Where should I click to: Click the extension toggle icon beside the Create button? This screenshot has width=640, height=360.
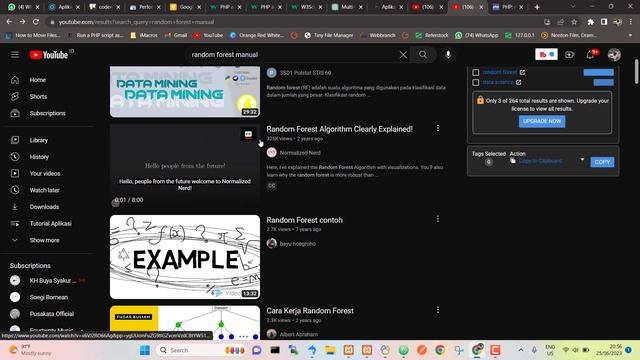coord(546,54)
